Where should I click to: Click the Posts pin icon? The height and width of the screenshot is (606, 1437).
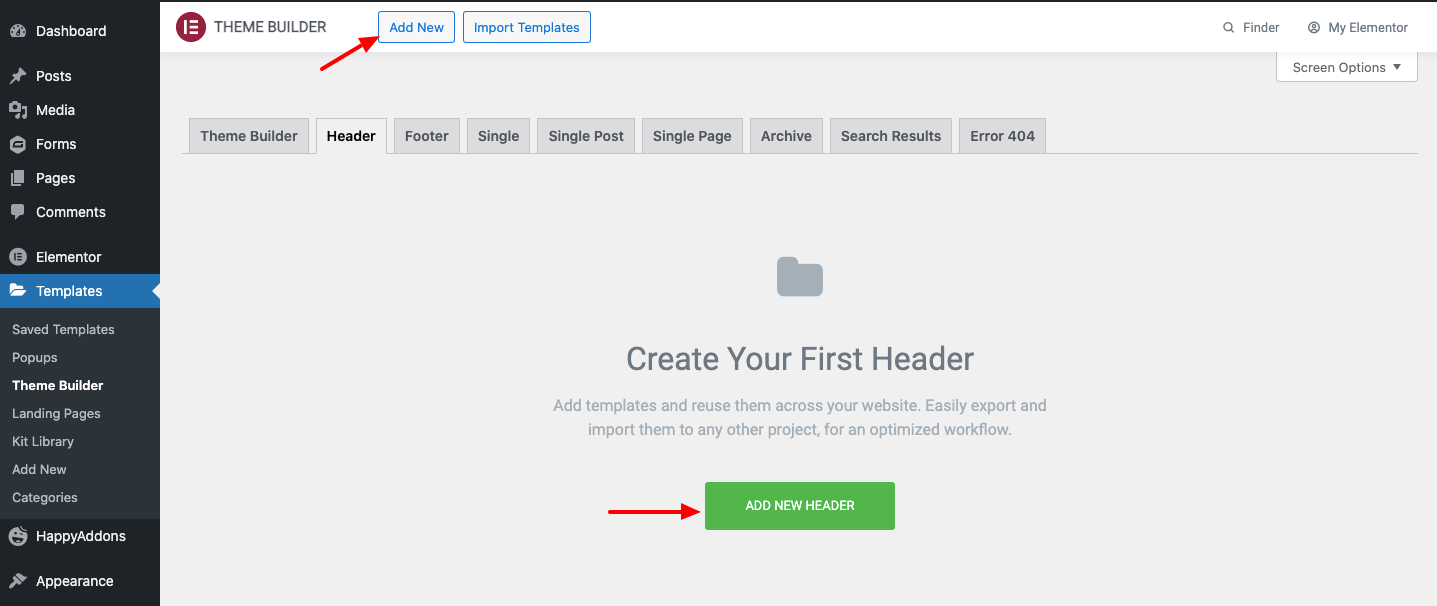(x=18, y=76)
